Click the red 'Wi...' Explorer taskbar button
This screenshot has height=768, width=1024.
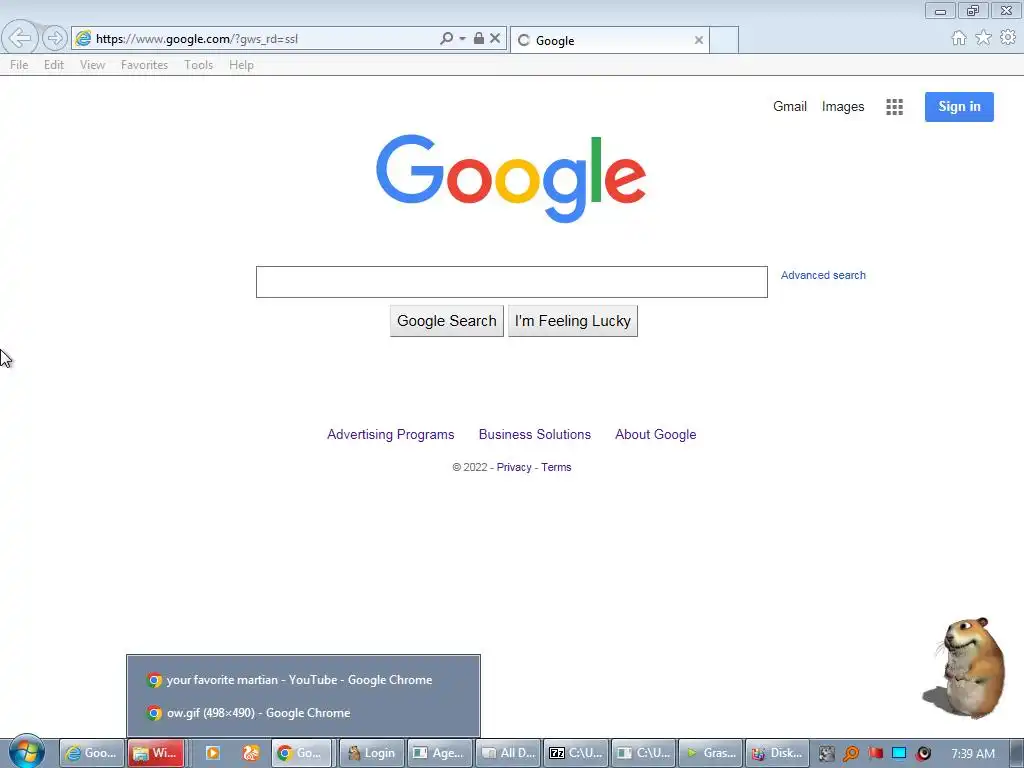(156, 753)
